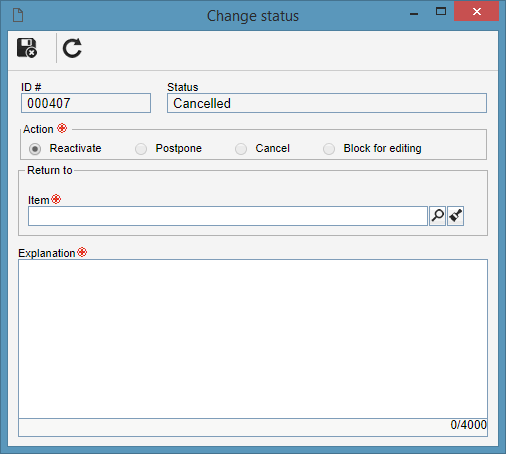Screen dimensions: 506x454
Task: Click the 0/4000 character counter bar
Action: click(x=253, y=427)
